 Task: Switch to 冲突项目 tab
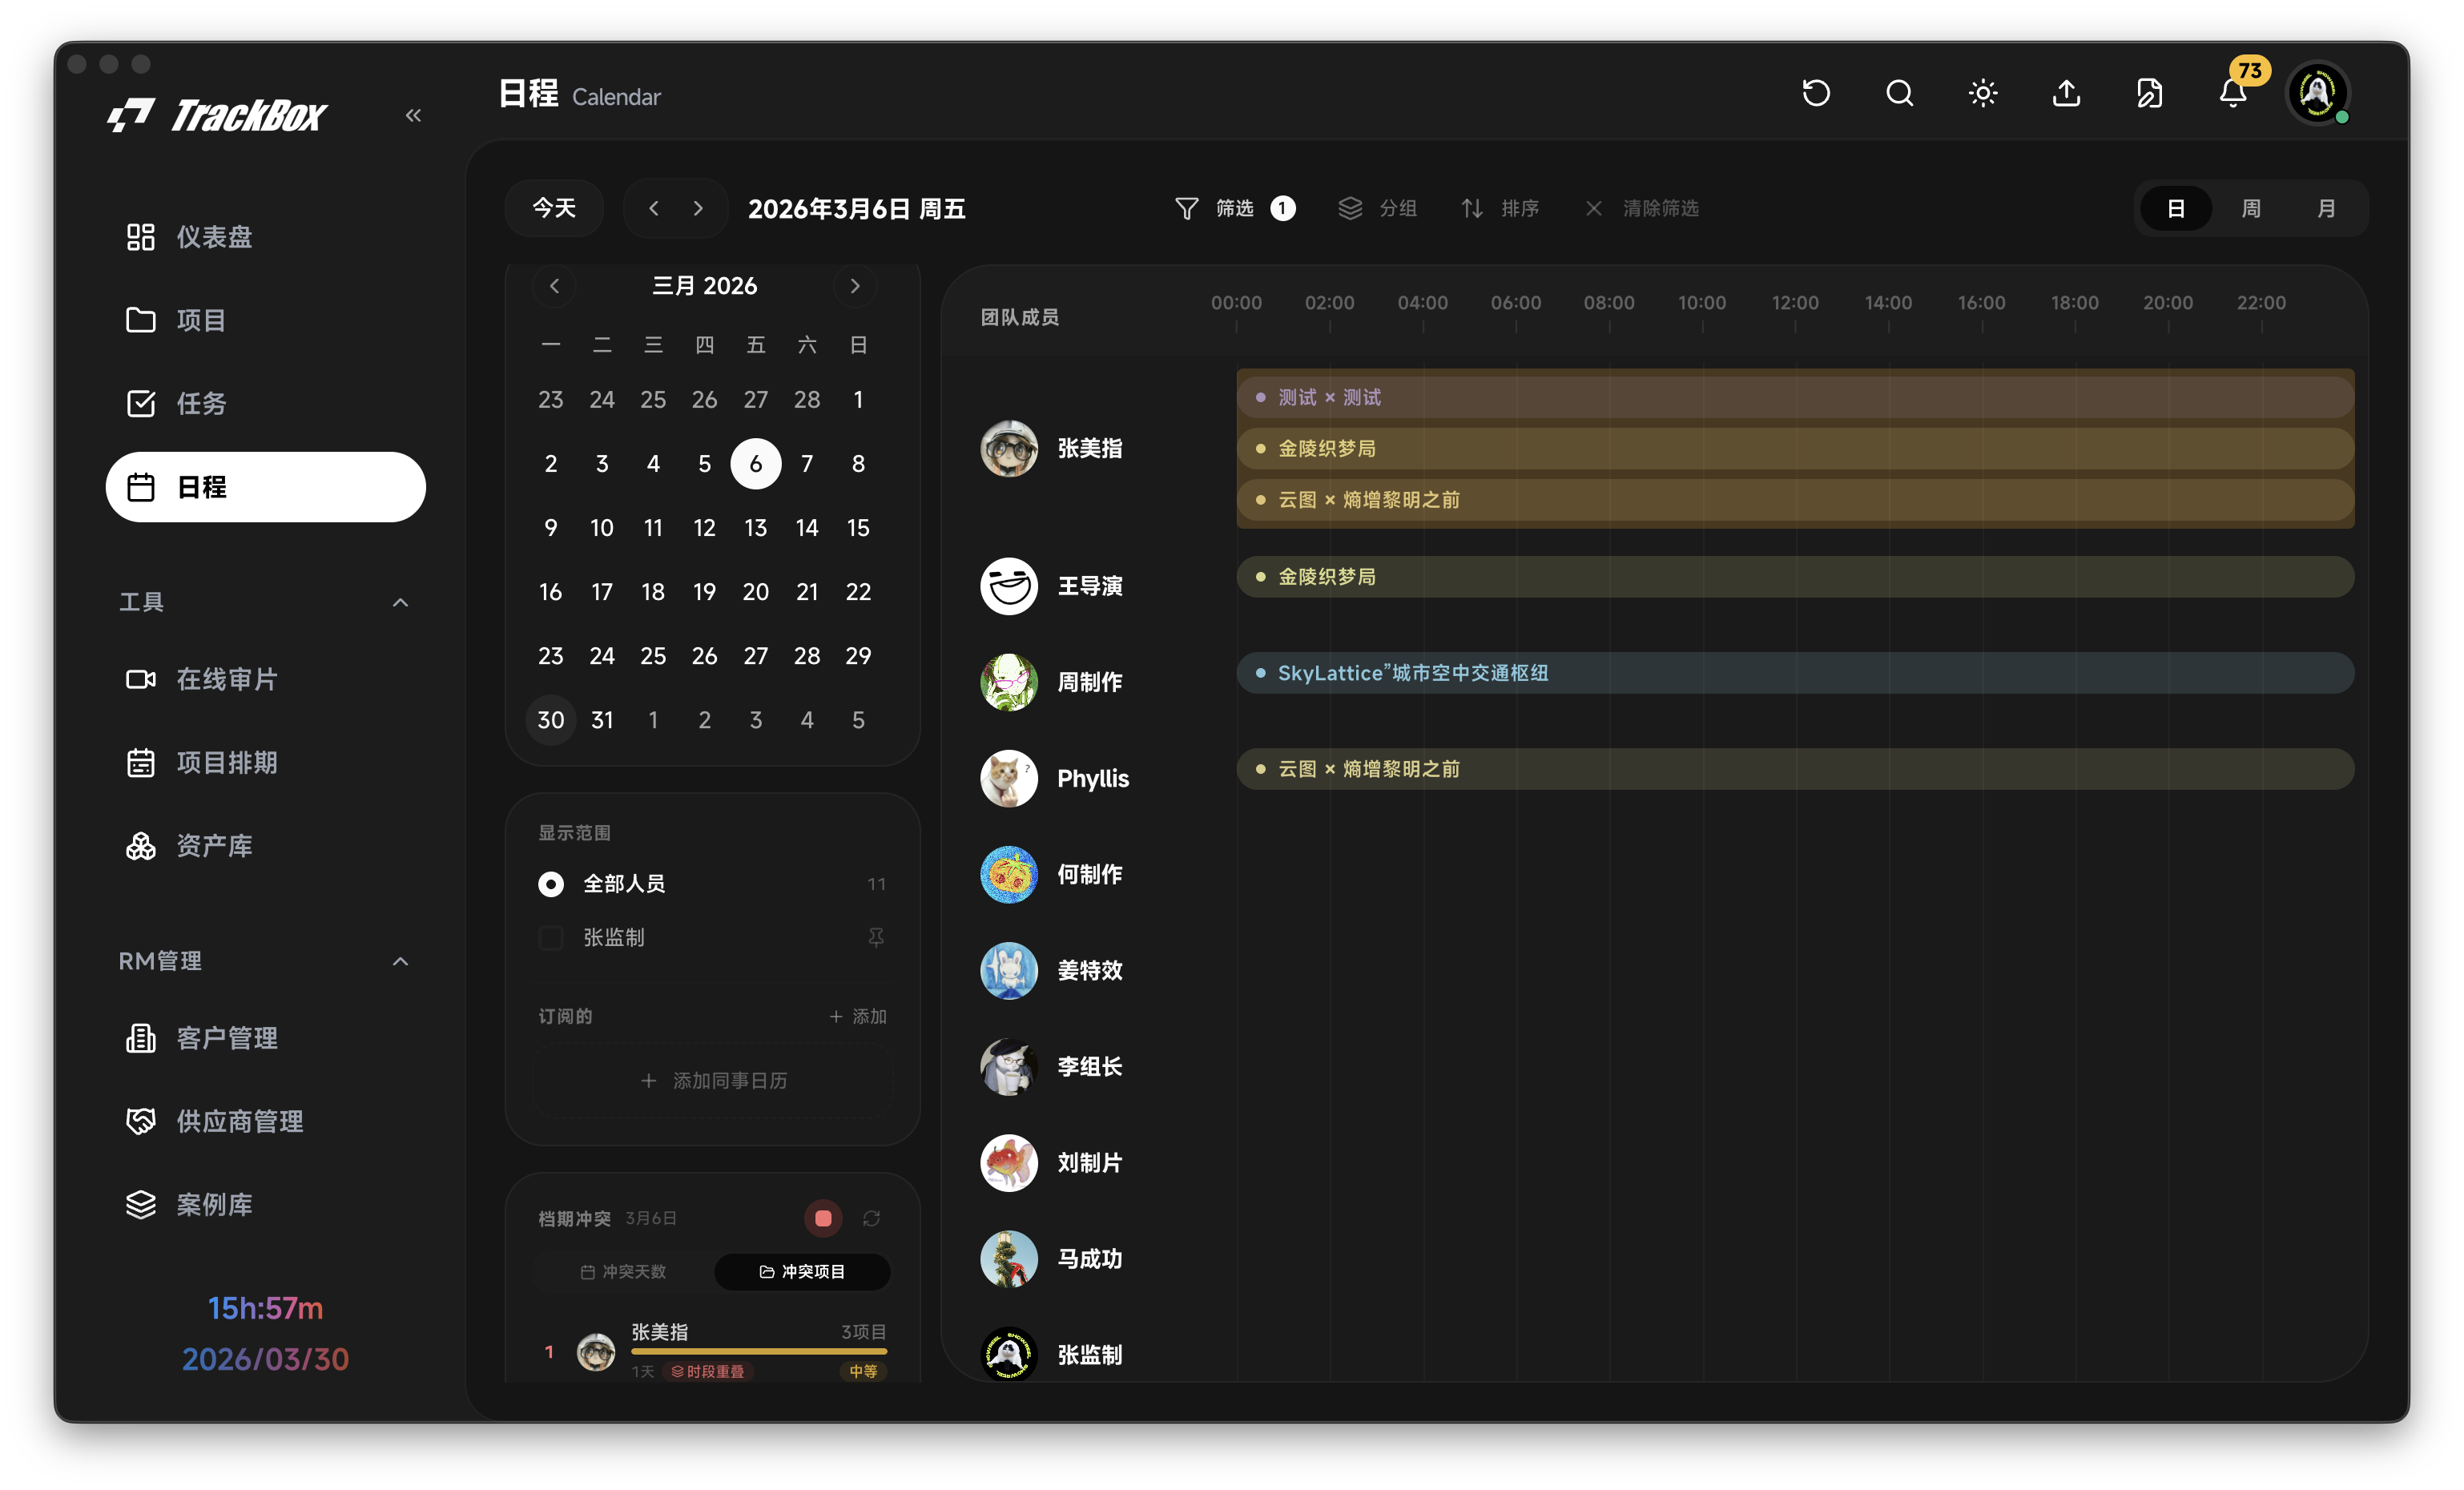802,1272
